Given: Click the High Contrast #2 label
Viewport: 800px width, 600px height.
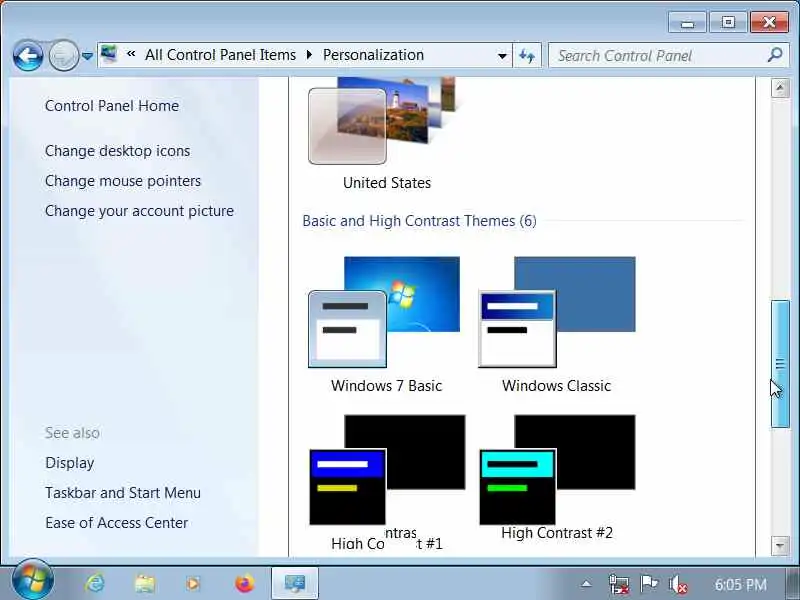Looking at the screenshot, I should coord(557,533).
